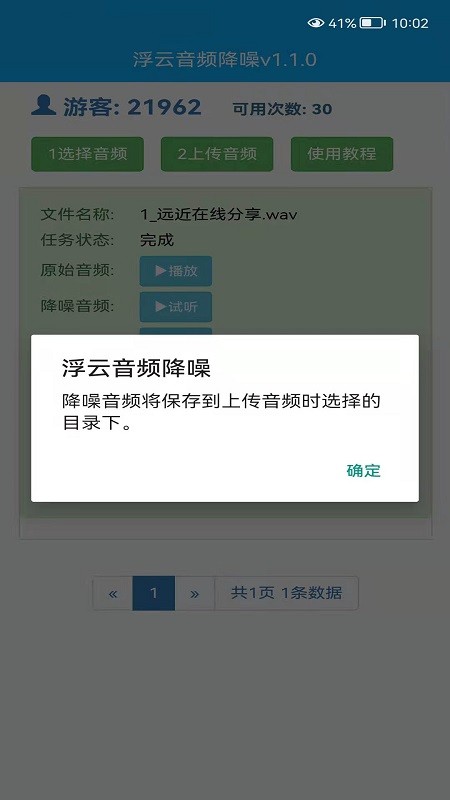
Task: Click the guest user avatar icon
Action: 43,106
